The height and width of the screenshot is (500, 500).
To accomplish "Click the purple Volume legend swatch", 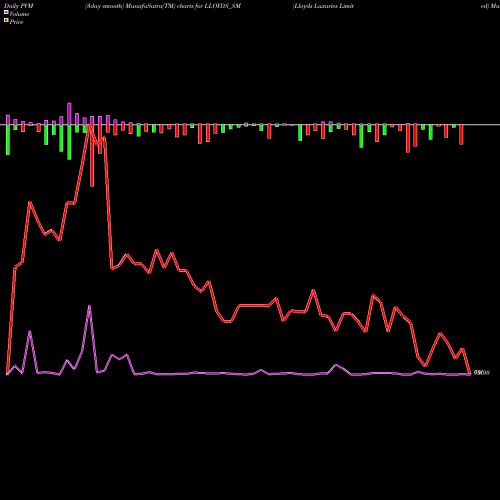I will tap(6, 12).
